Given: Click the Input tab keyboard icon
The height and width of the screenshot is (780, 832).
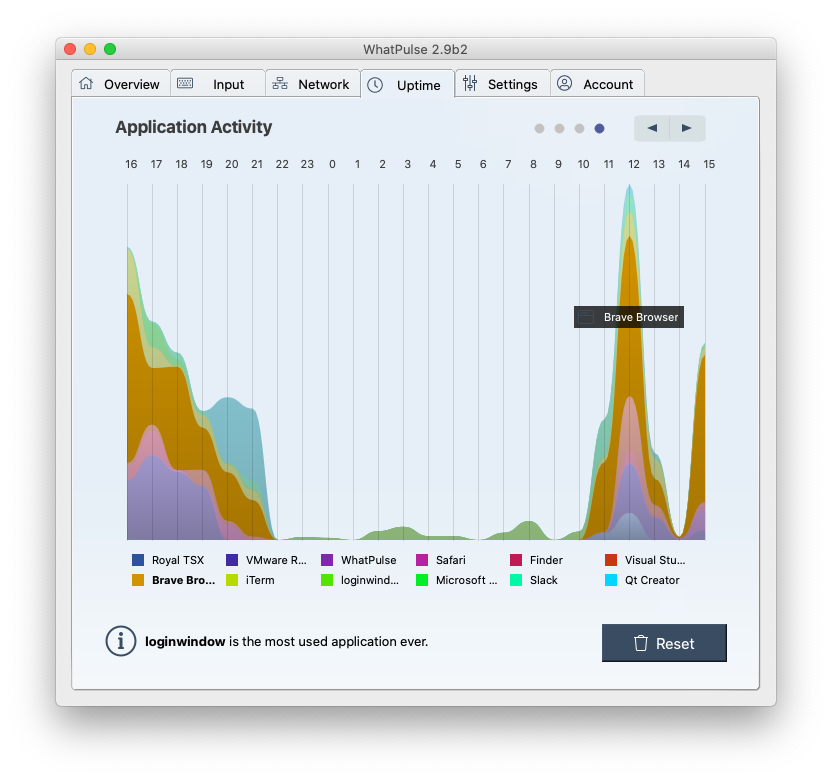Looking at the screenshot, I should click(x=185, y=84).
